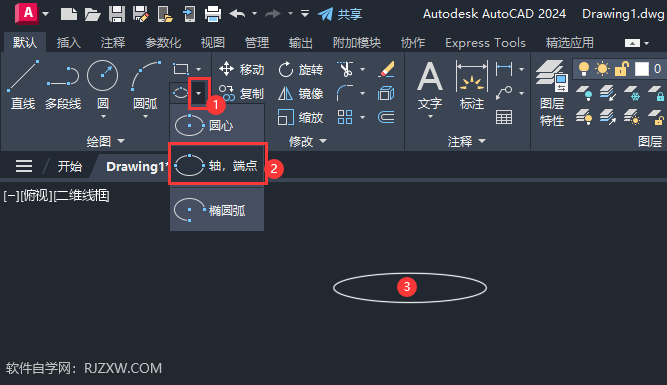Click the Trim scissors icon

point(345,69)
